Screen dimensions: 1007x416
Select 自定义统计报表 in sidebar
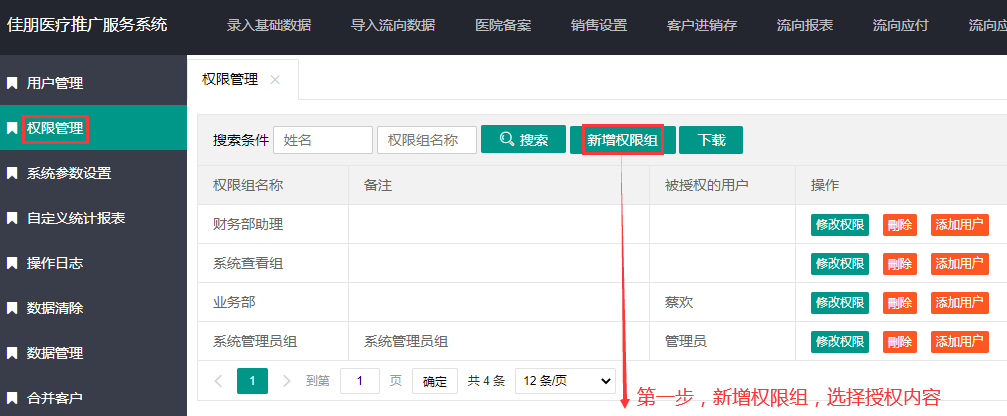coord(76,218)
